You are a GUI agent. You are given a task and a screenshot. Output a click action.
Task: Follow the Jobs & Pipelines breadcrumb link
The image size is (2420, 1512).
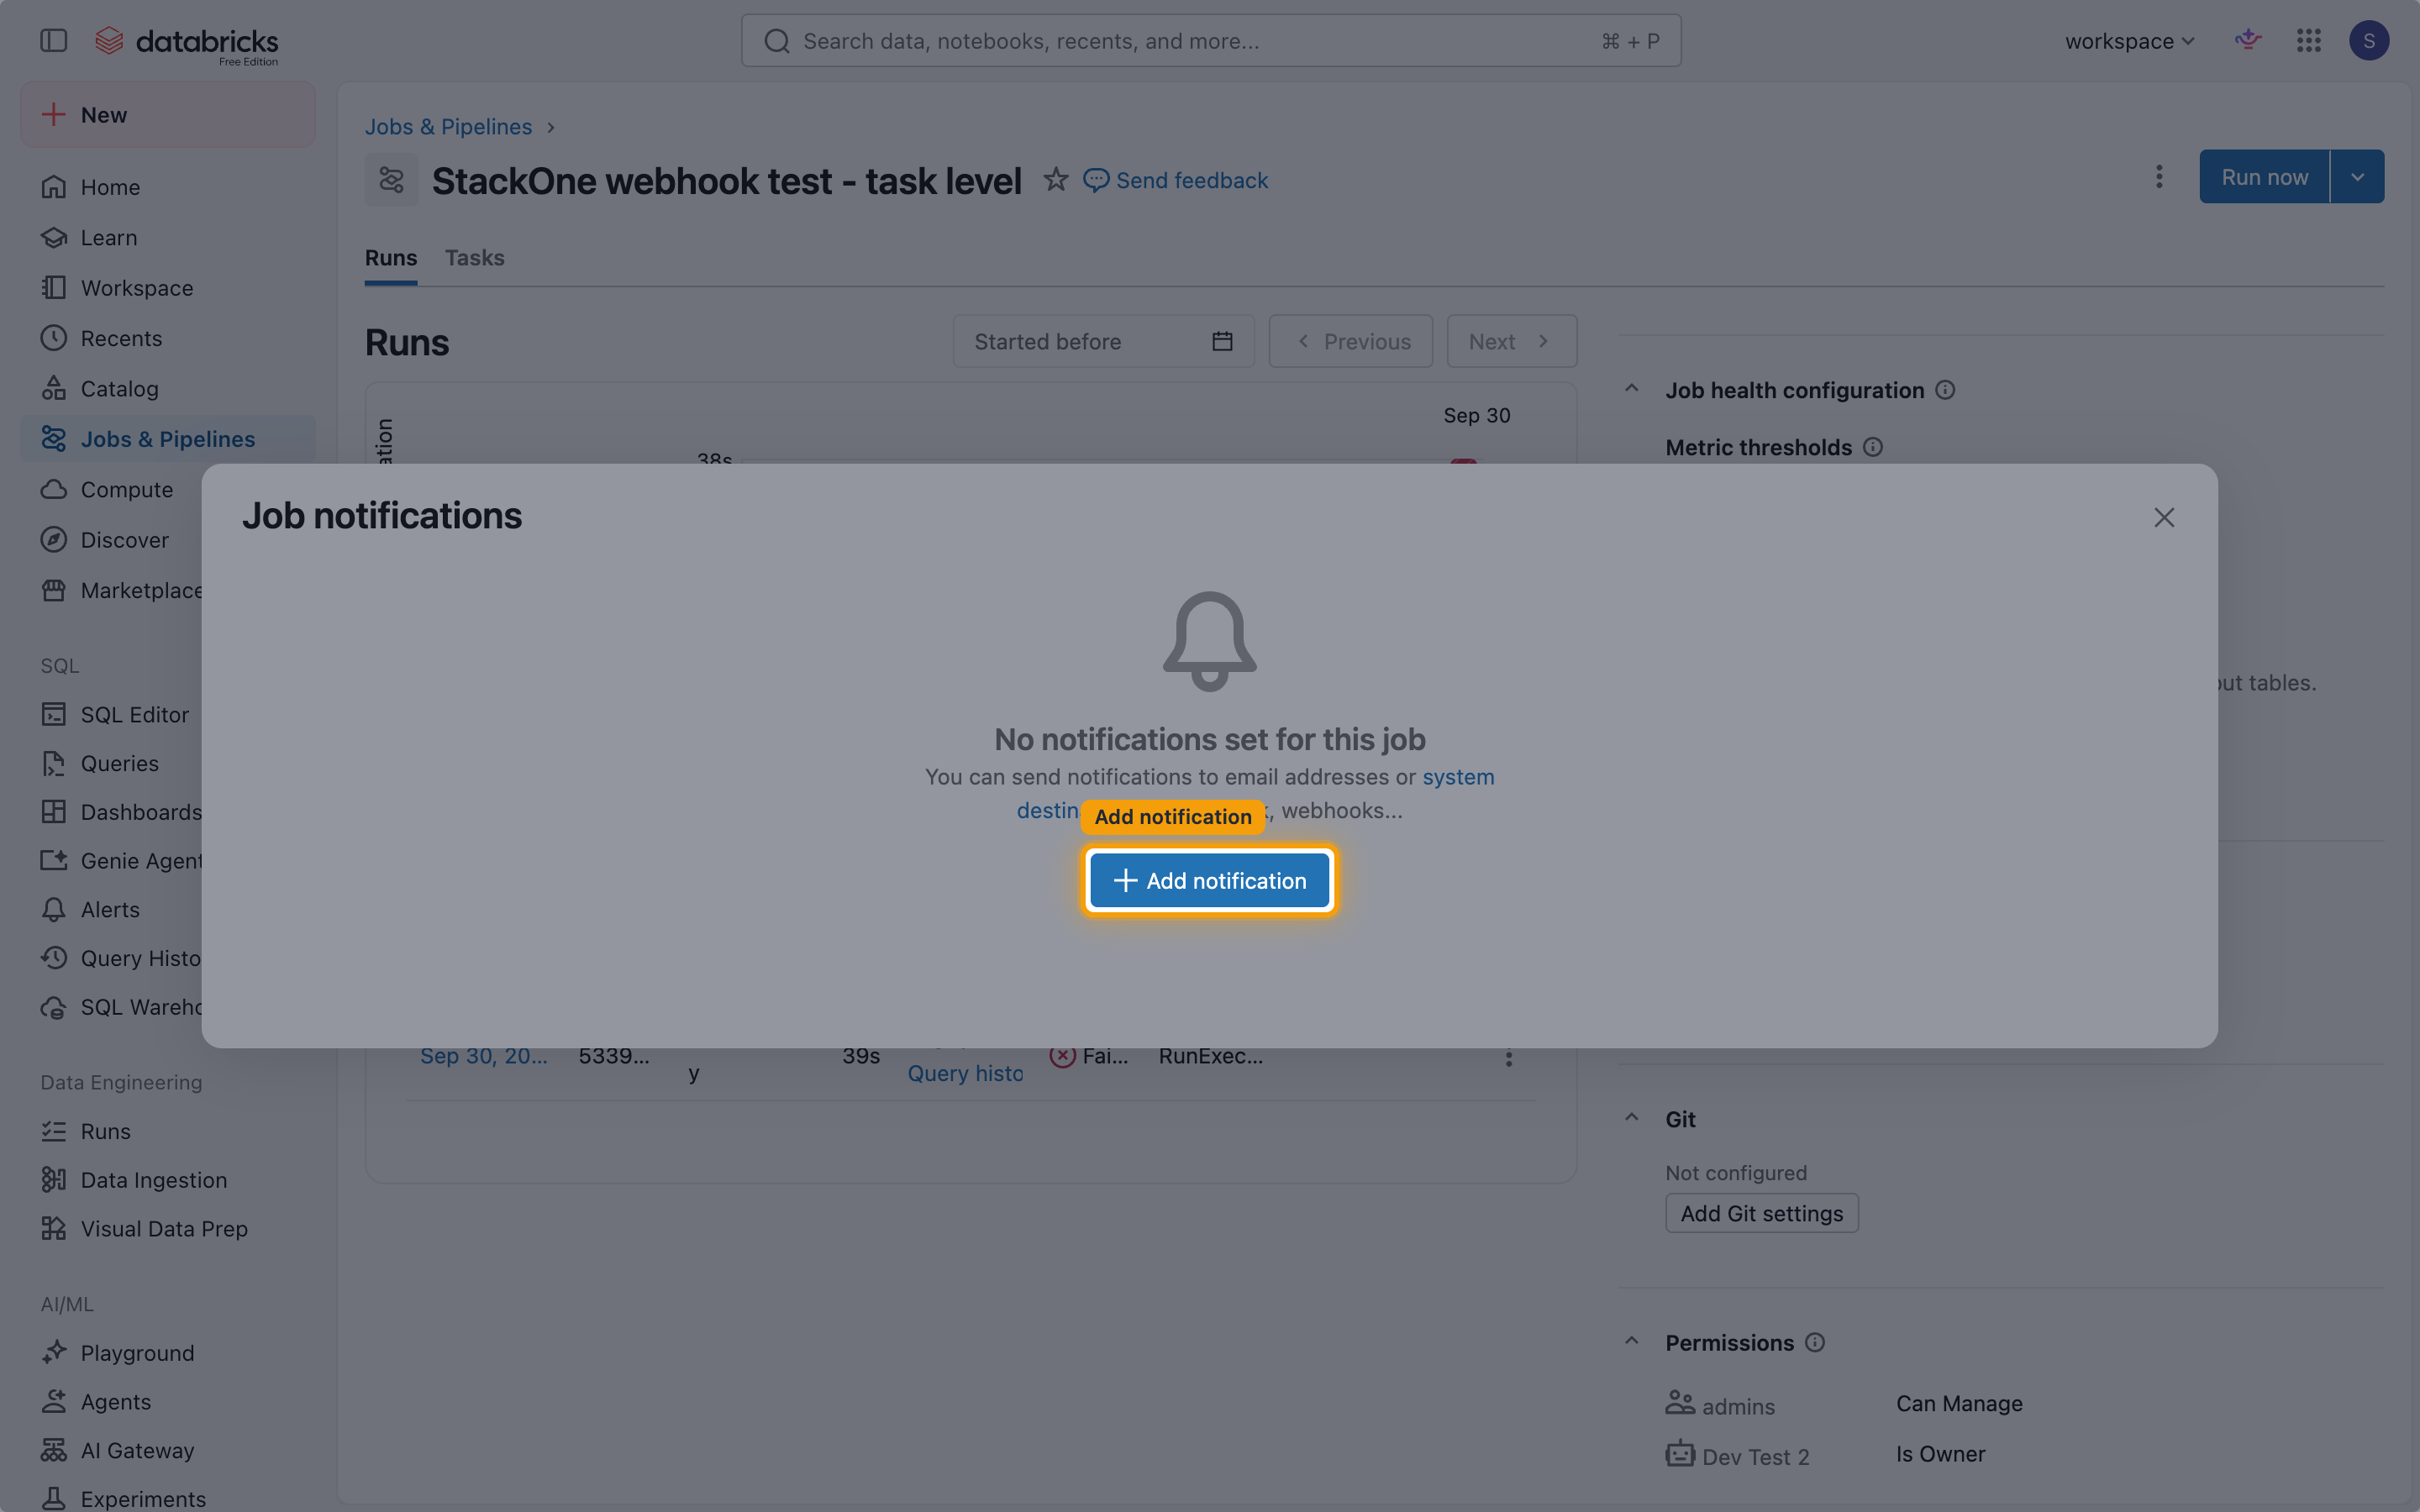tap(448, 127)
